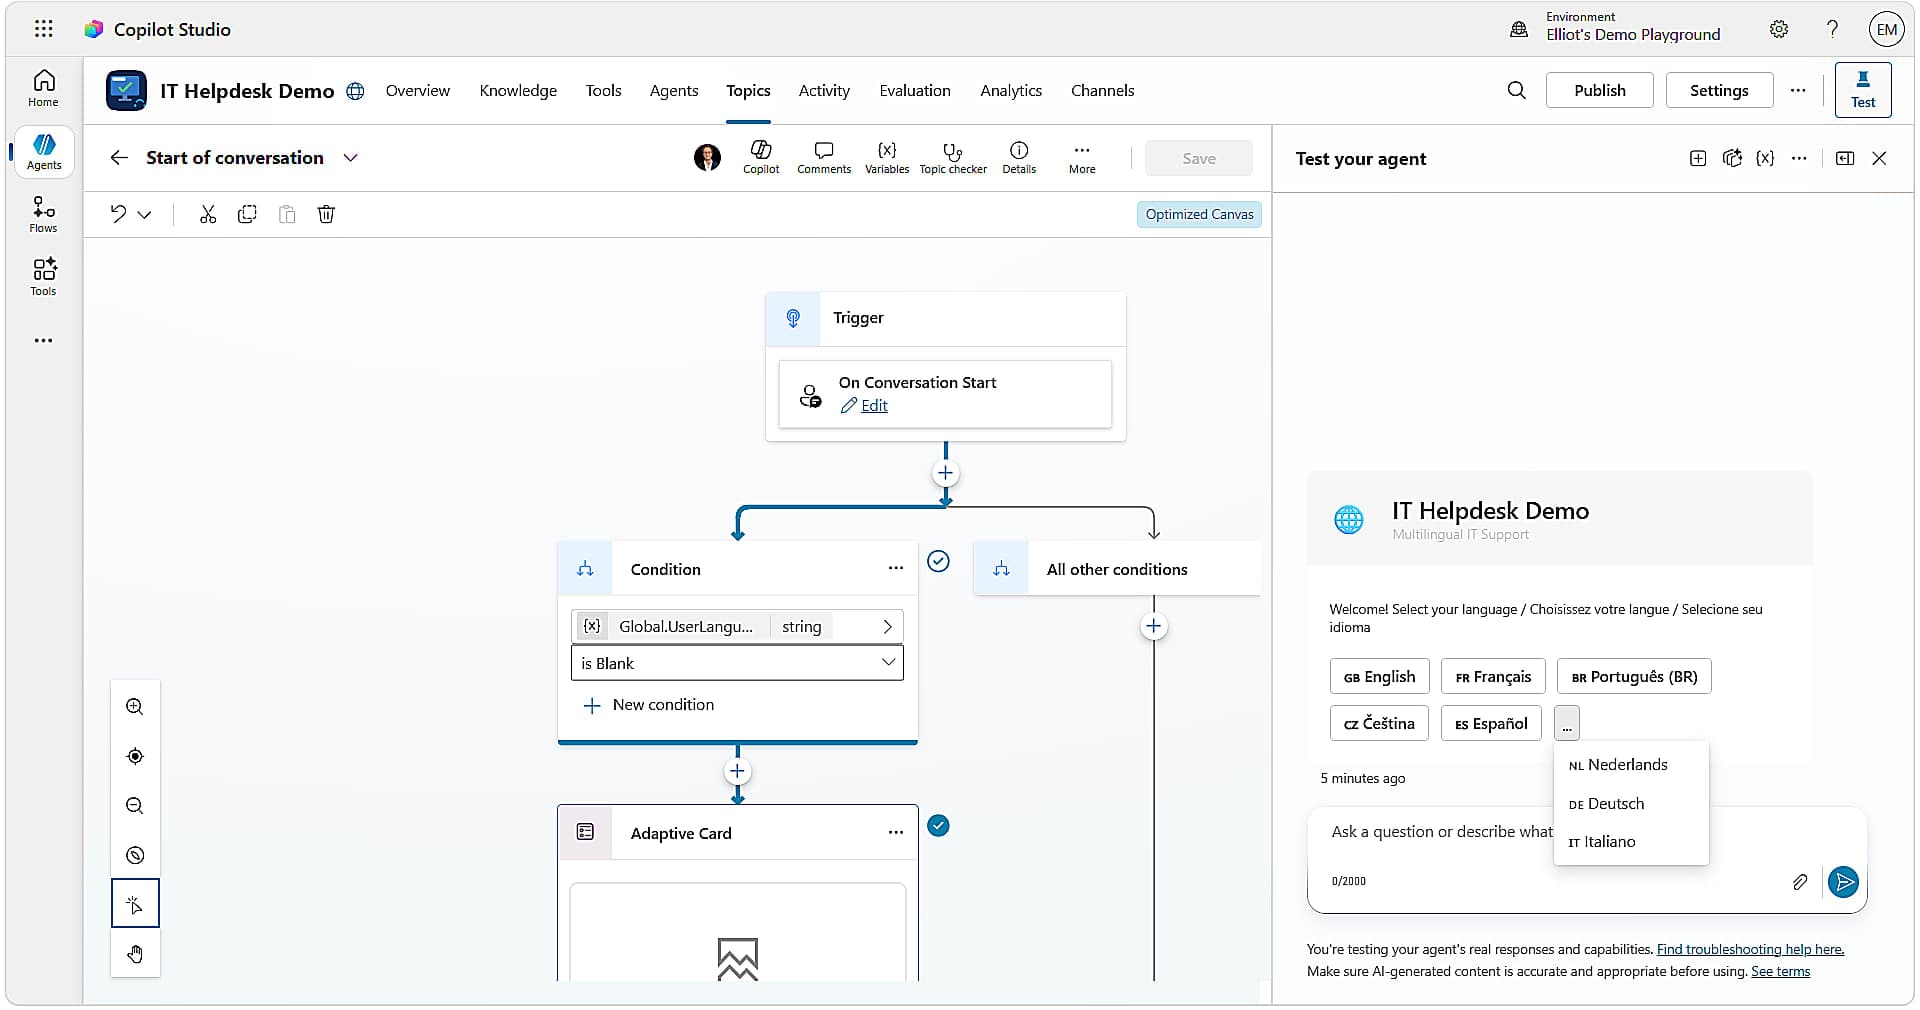
Task: Open the Analytics tab
Action: [x=1011, y=90]
